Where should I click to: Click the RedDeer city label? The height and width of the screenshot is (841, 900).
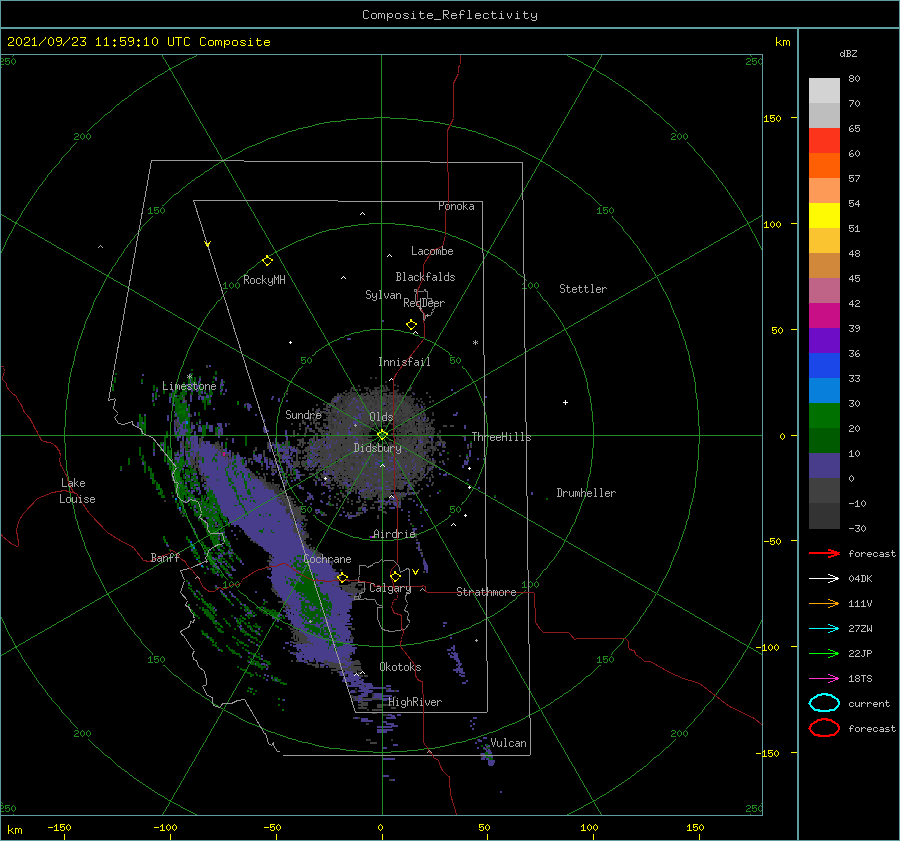424,303
